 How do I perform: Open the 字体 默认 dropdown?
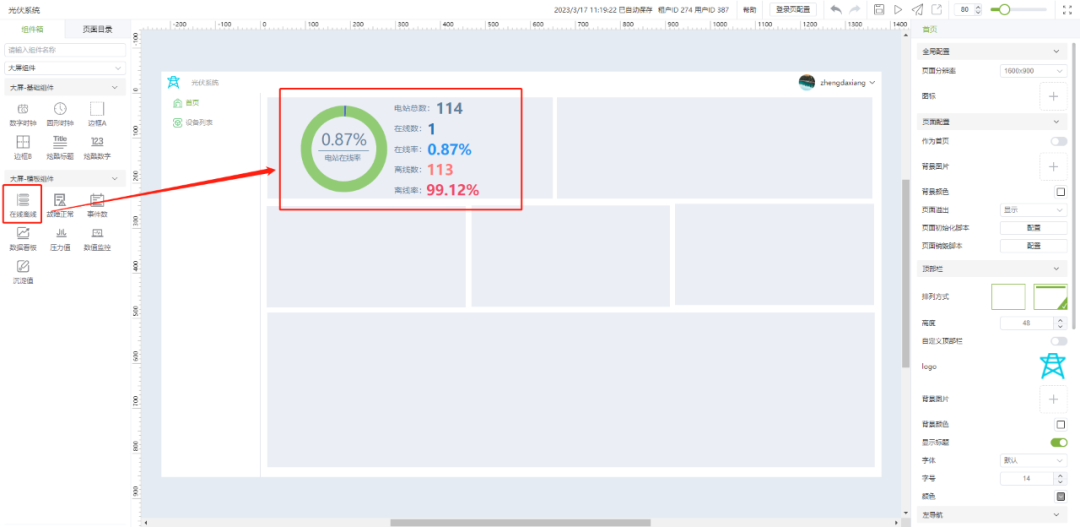pyautogui.click(x=1033, y=460)
